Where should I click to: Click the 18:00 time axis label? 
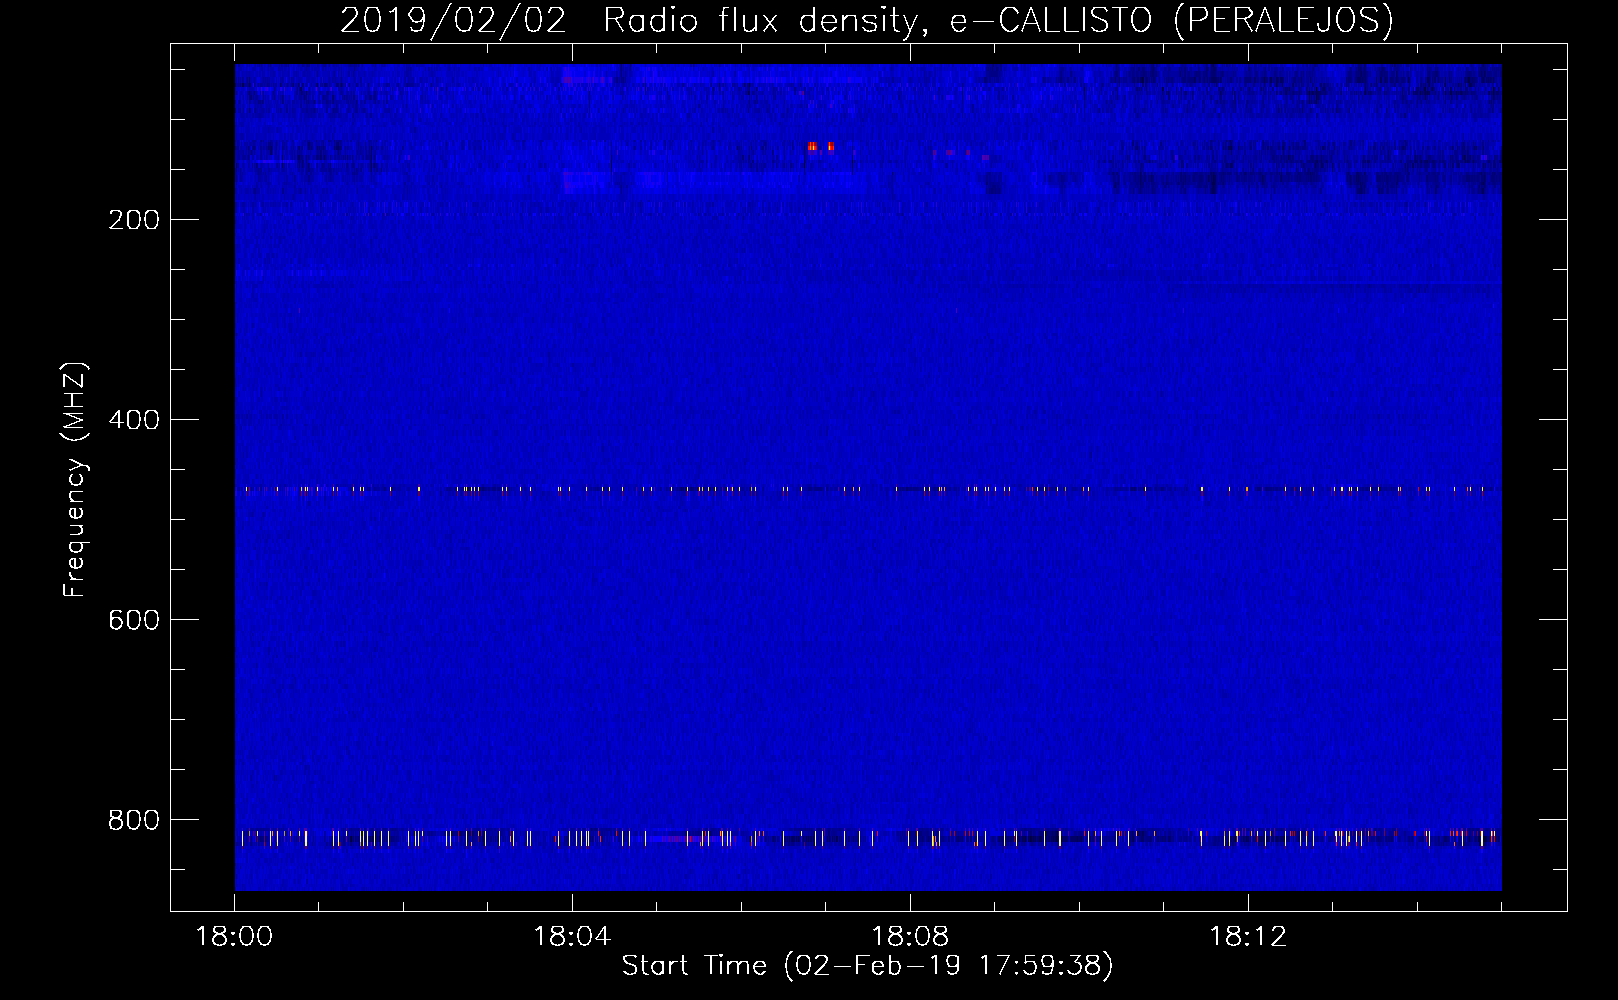tap(234, 937)
